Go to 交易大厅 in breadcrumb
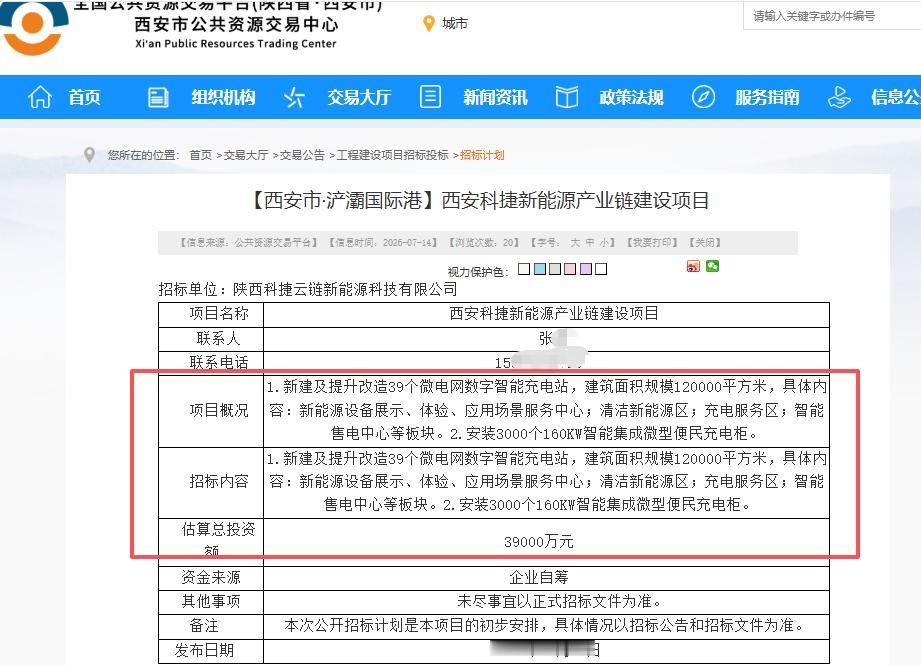921x666 pixels. [x=246, y=155]
